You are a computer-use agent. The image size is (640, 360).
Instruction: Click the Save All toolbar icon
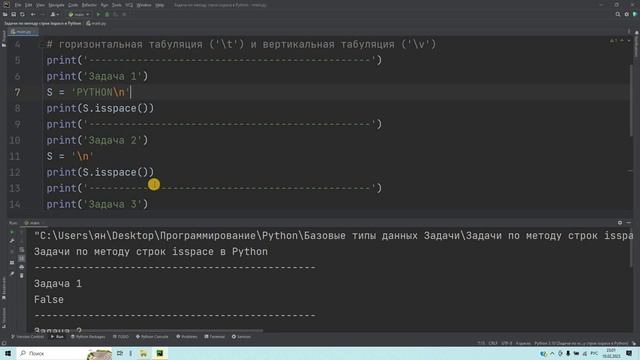tap(13, 14)
